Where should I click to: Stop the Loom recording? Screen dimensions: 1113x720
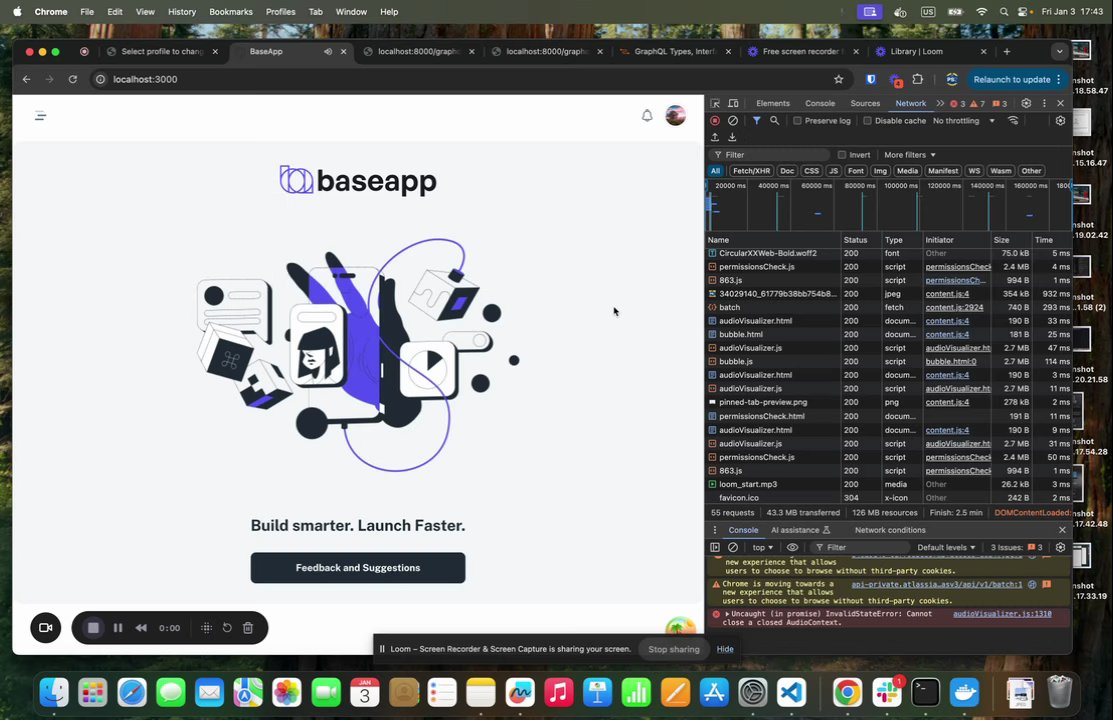point(93,628)
